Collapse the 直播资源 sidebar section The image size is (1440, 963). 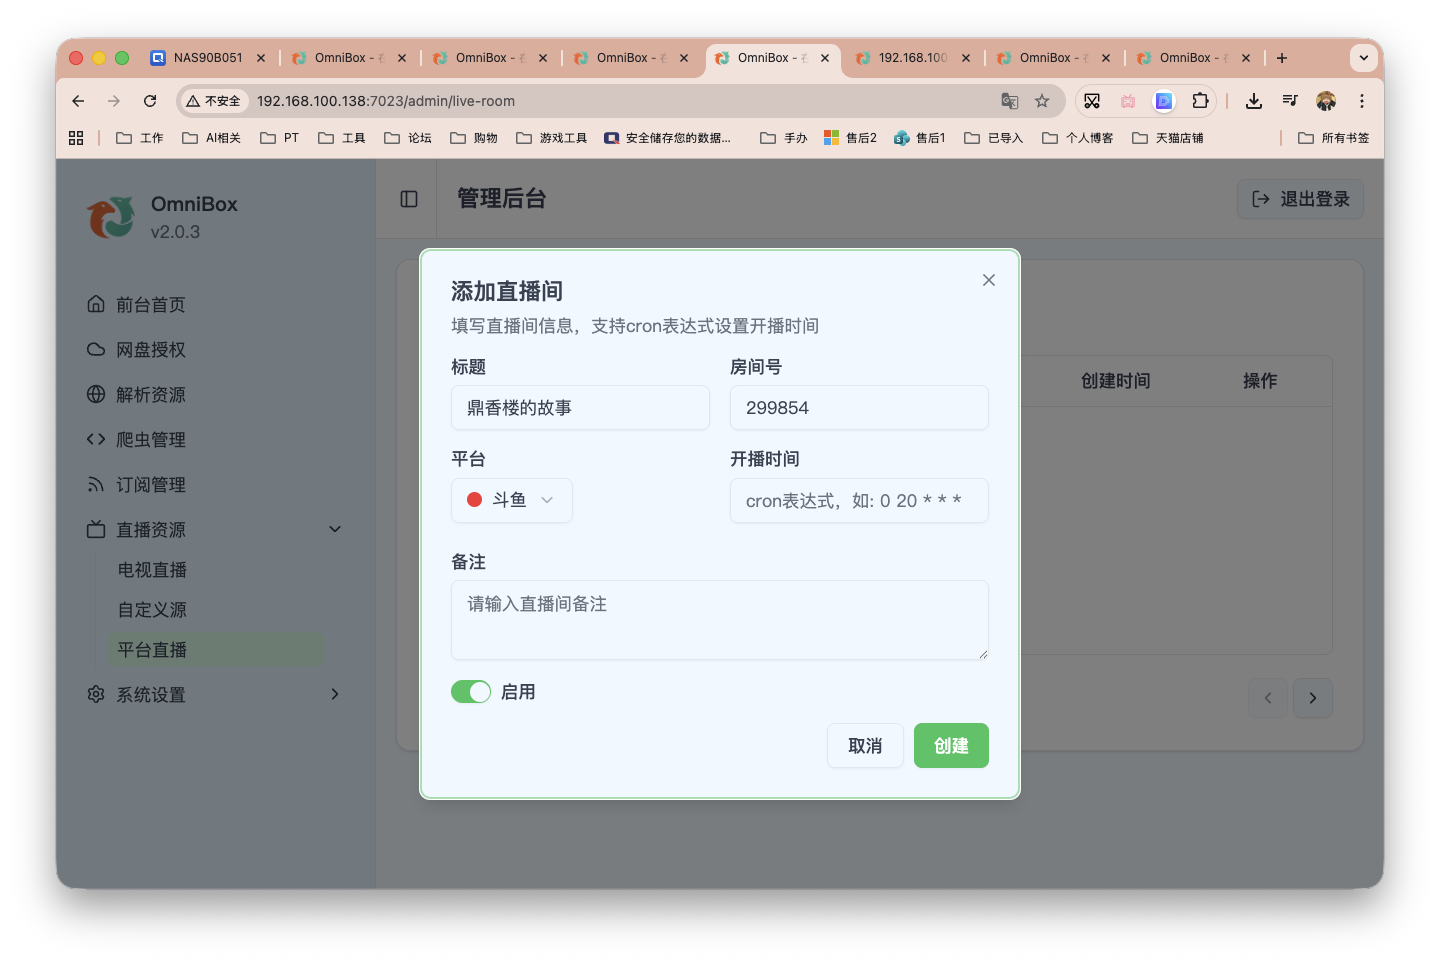point(334,529)
